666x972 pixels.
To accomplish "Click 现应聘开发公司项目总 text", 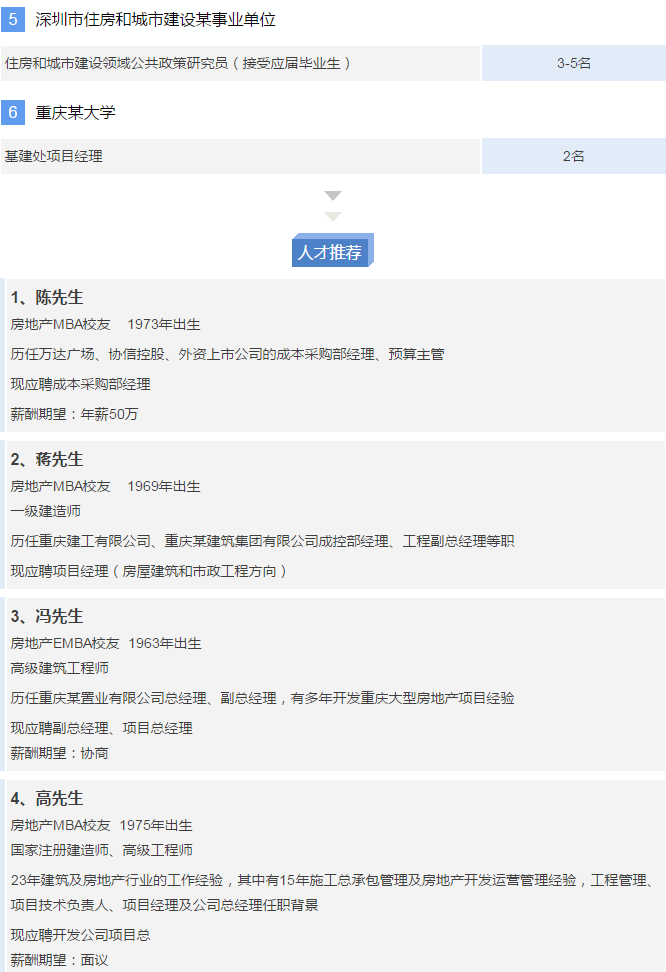I will (x=81, y=935).
